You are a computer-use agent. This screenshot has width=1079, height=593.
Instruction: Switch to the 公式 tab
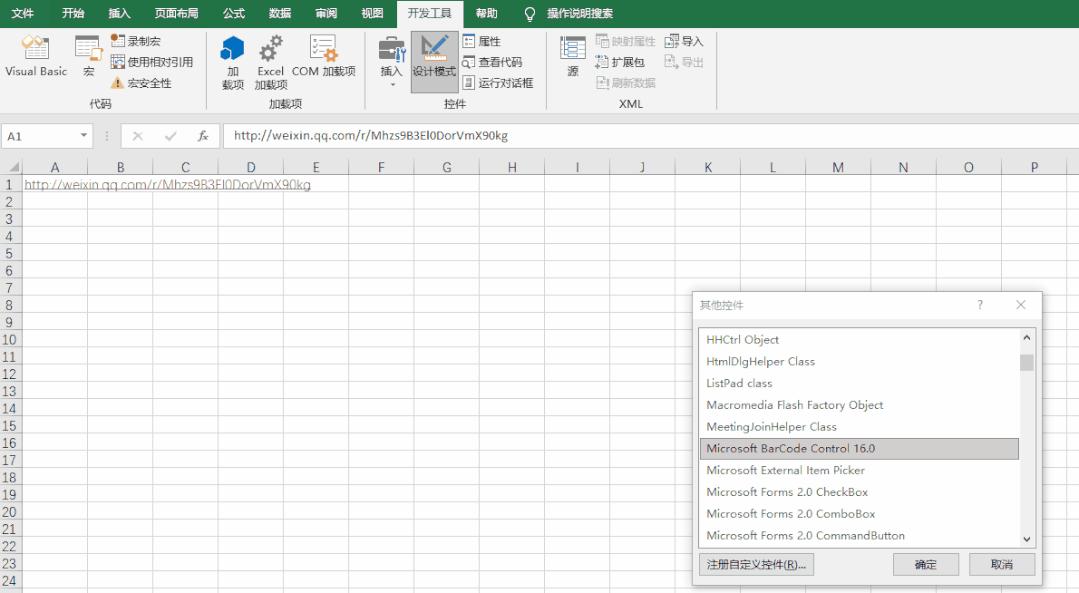coord(234,13)
